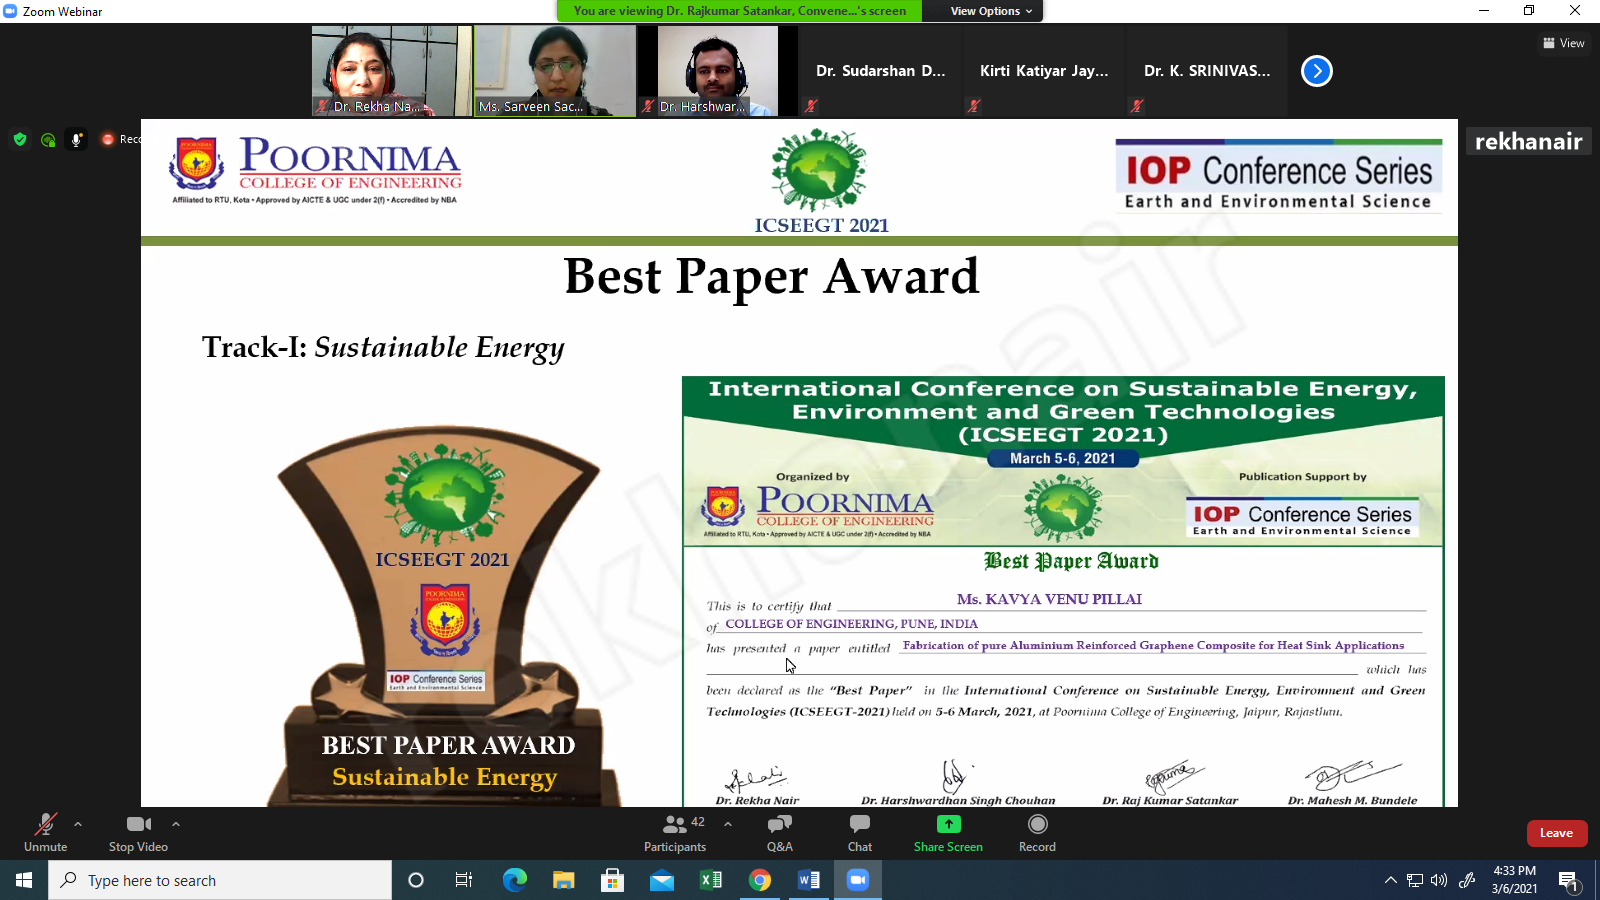Select Dr. K. Srinivas participant tile
The image size is (1600, 900).
1207,71
